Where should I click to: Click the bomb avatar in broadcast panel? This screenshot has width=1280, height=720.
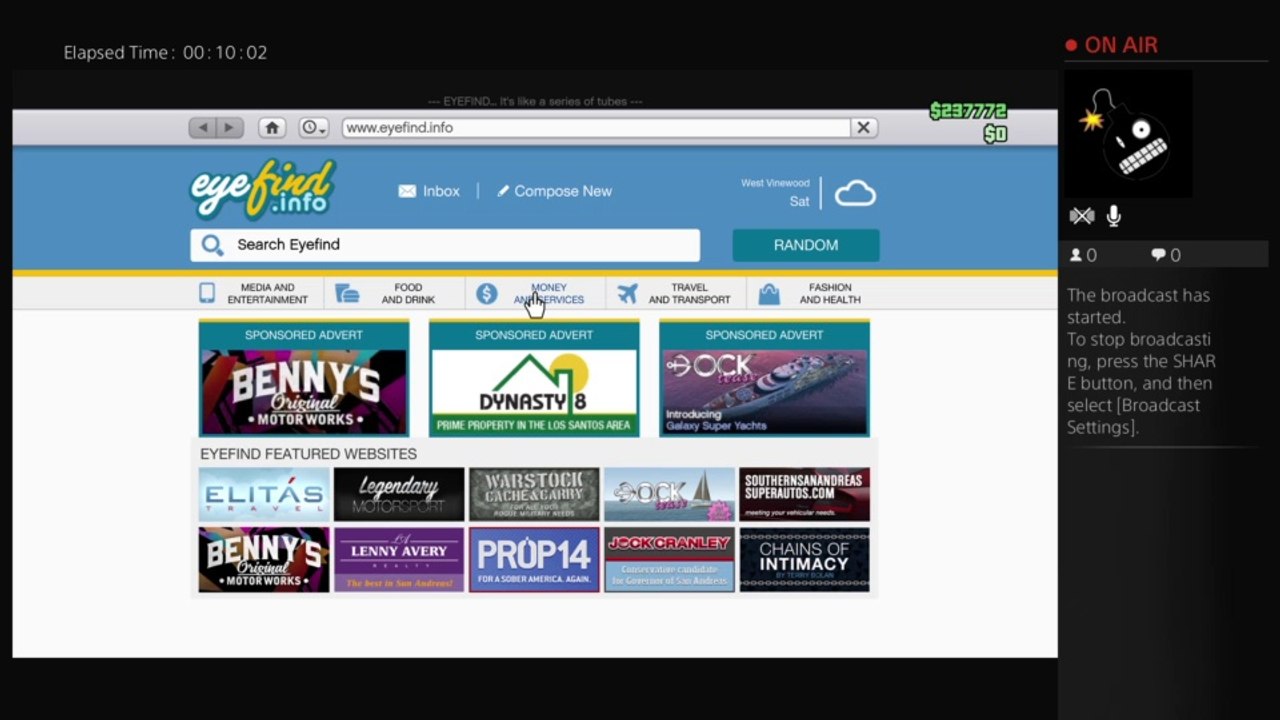coord(1128,134)
